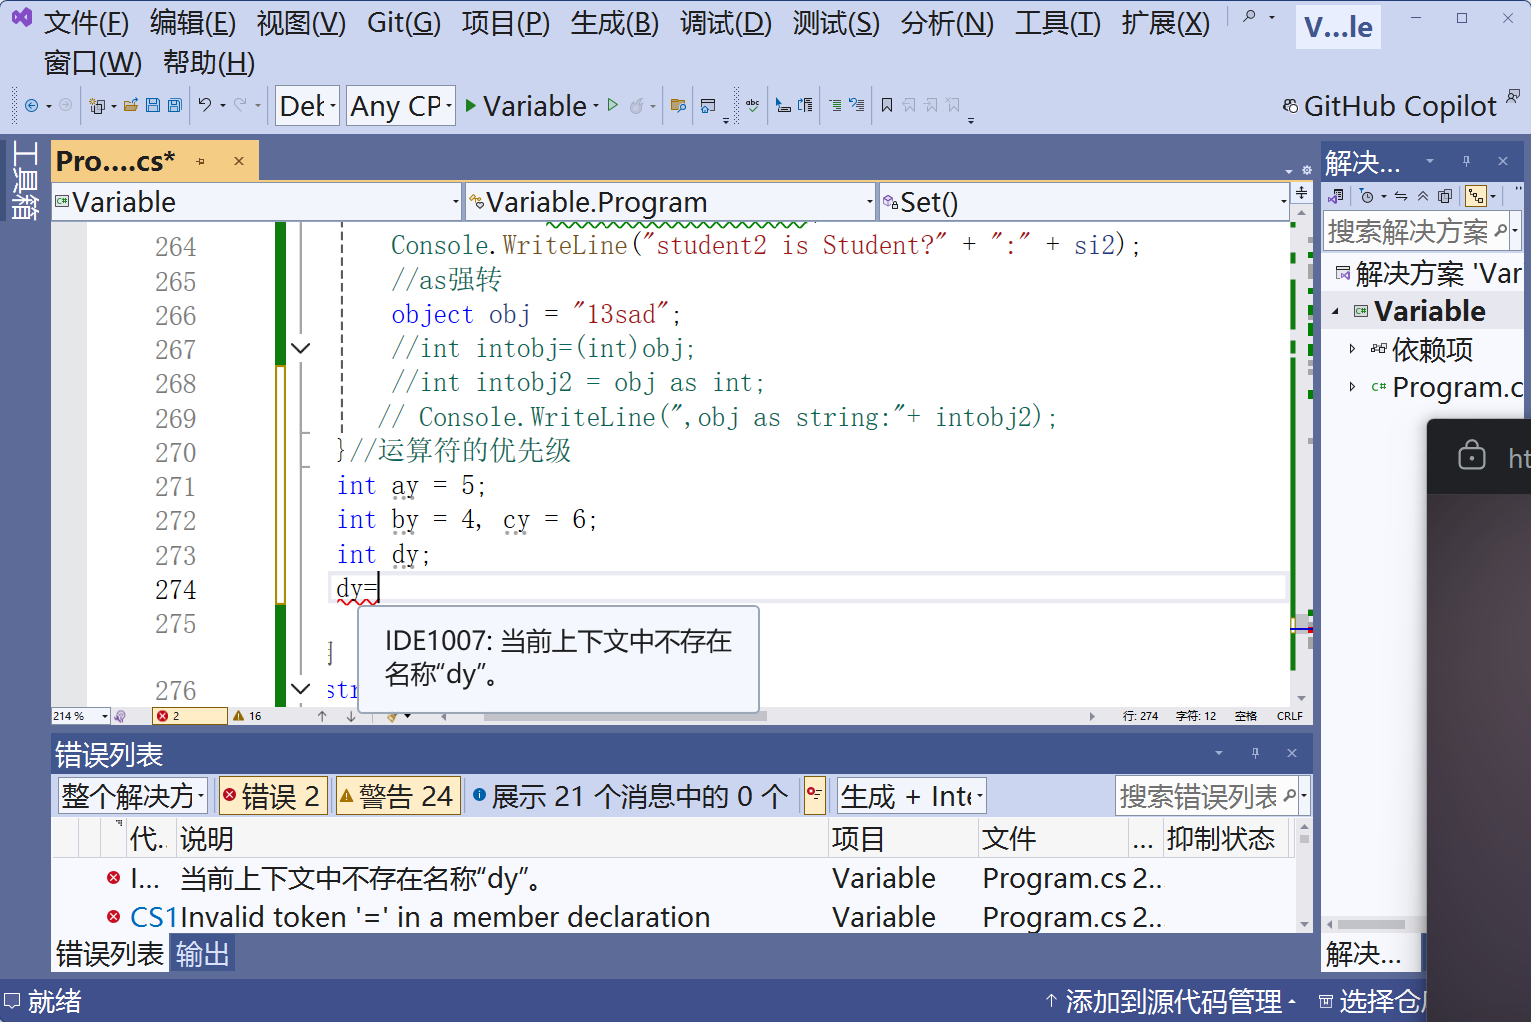
Task: Toggle the error list build filter icon
Action: point(814,796)
